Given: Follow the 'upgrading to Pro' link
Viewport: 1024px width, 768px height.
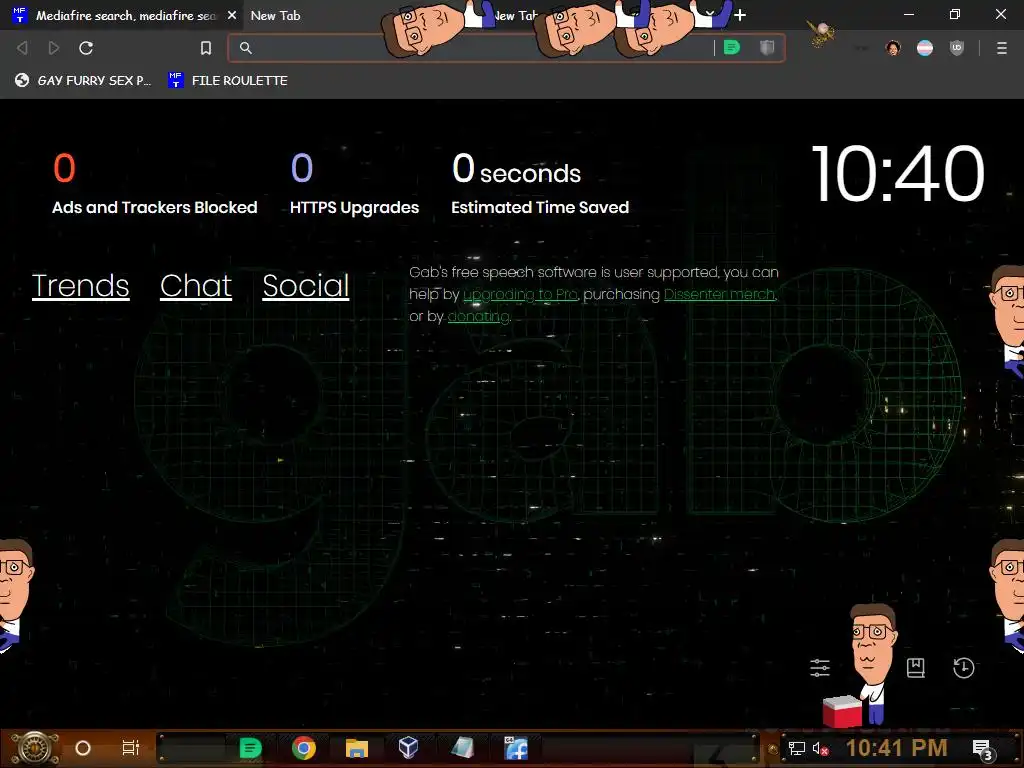Looking at the screenshot, I should tap(520, 295).
